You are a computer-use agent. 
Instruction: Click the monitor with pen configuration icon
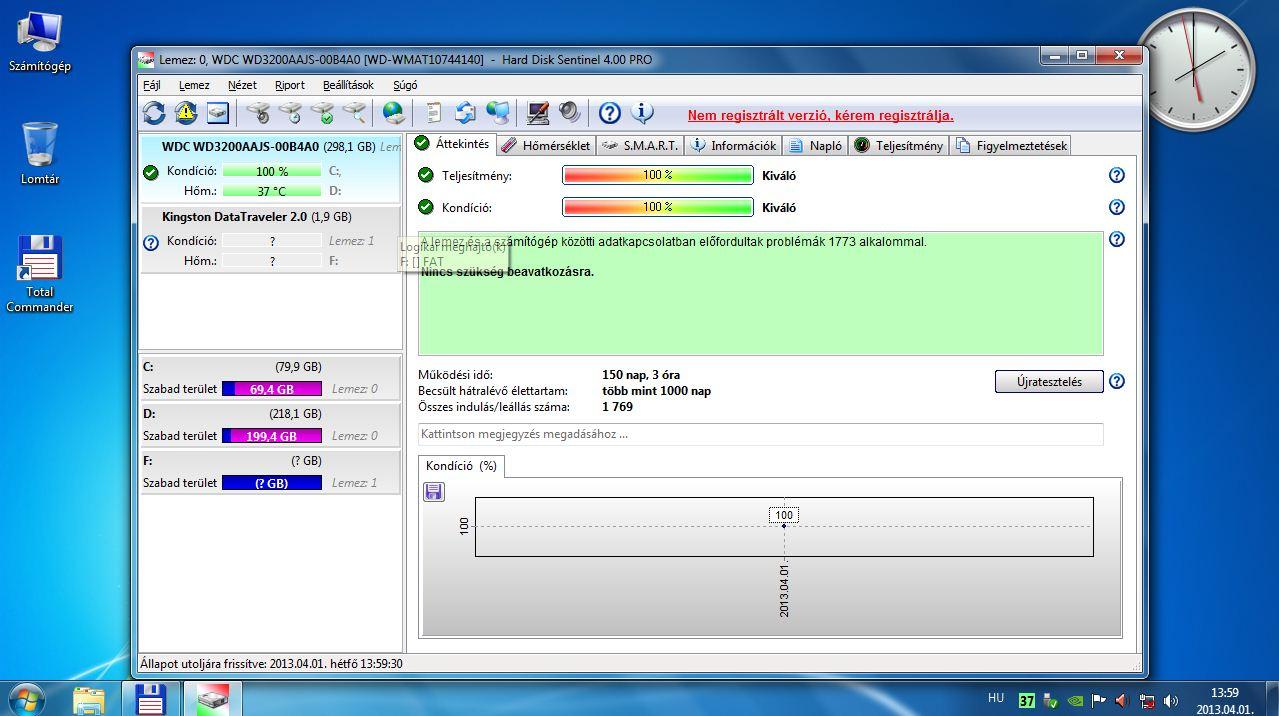click(538, 113)
